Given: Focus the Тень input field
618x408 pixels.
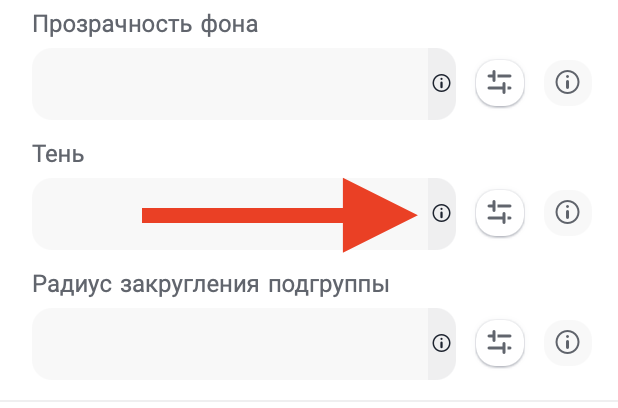Looking at the screenshot, I should [90, 213].
